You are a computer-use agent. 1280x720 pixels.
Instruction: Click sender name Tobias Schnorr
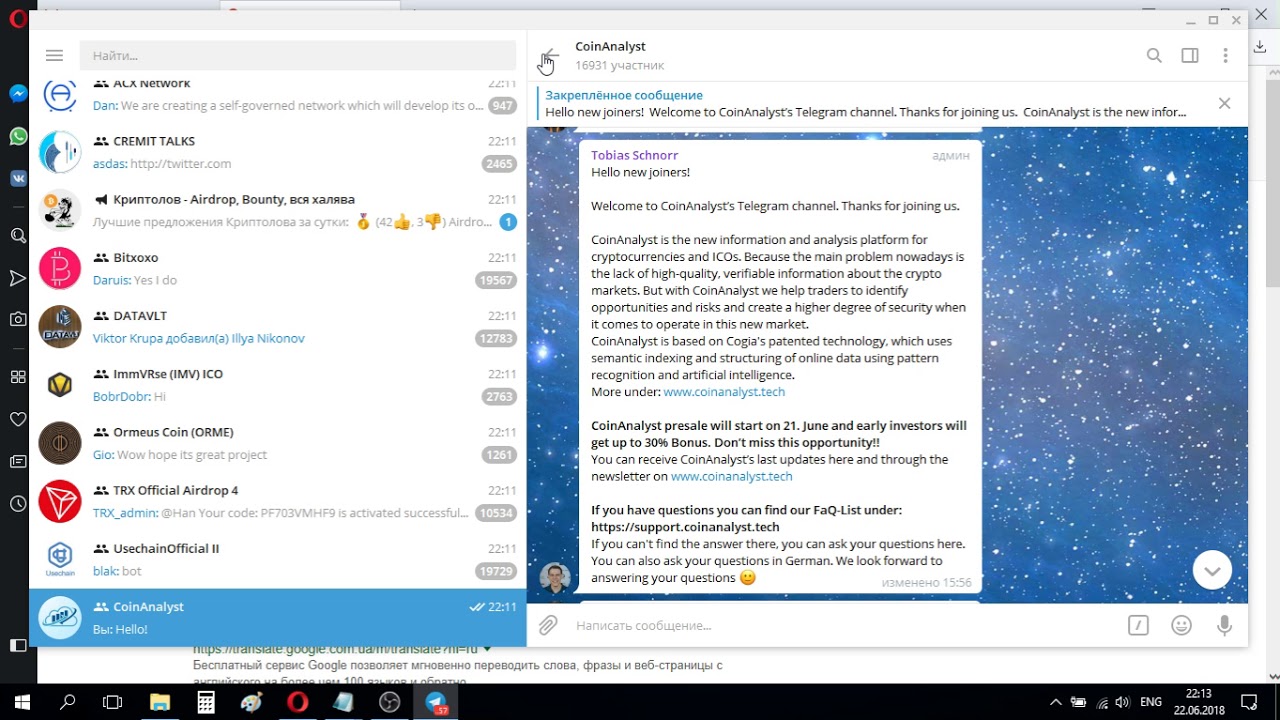[x=634, y=155]
